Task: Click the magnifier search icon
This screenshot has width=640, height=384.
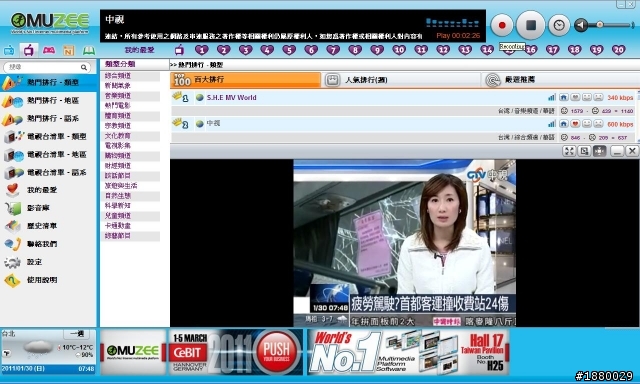Action: (84, 67)
